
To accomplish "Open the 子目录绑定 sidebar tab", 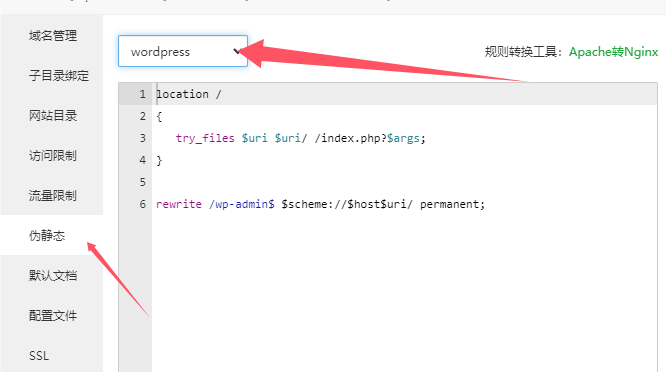I will point(52,76).
